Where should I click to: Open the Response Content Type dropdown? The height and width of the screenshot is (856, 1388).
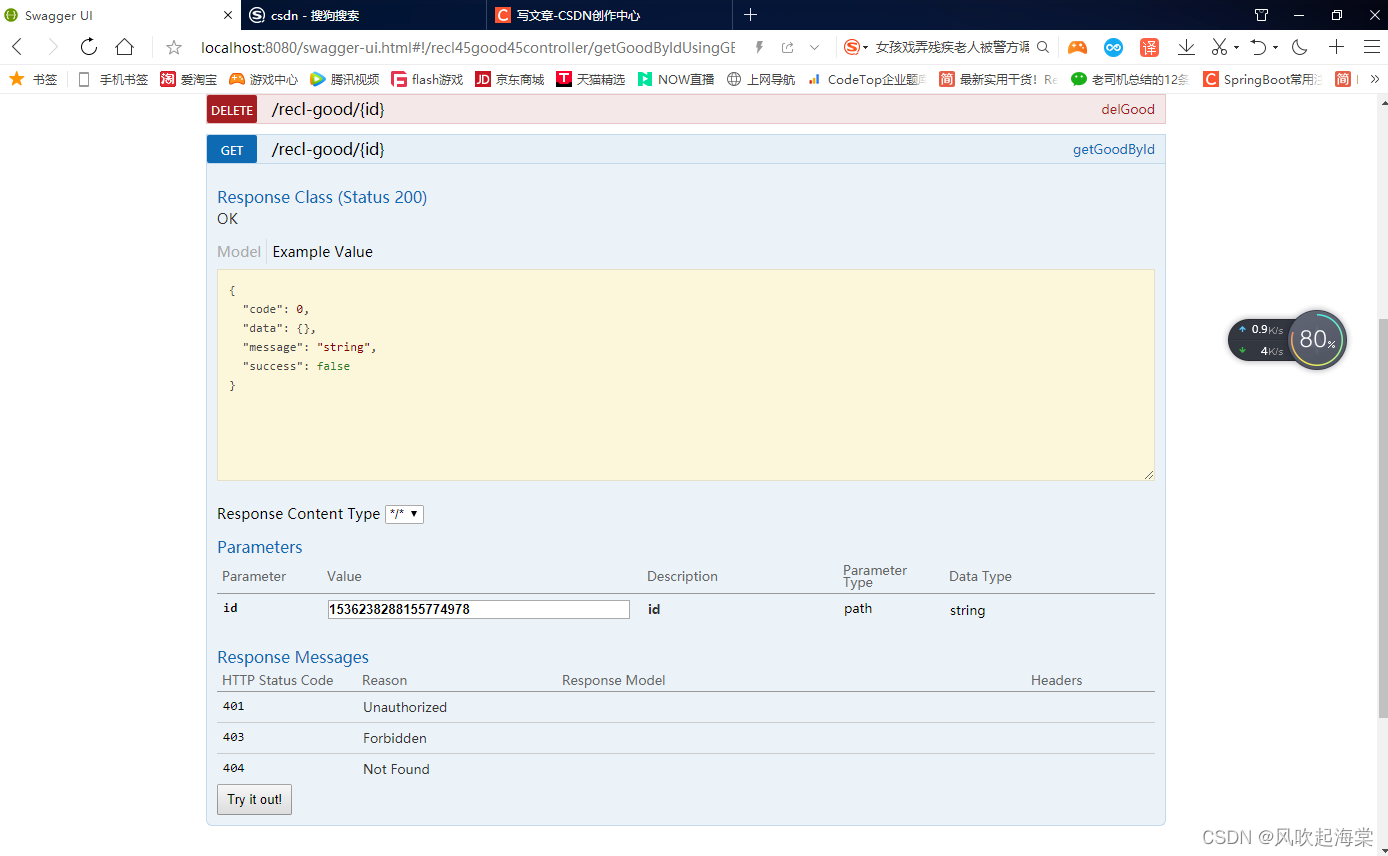(x=404, y=514)
